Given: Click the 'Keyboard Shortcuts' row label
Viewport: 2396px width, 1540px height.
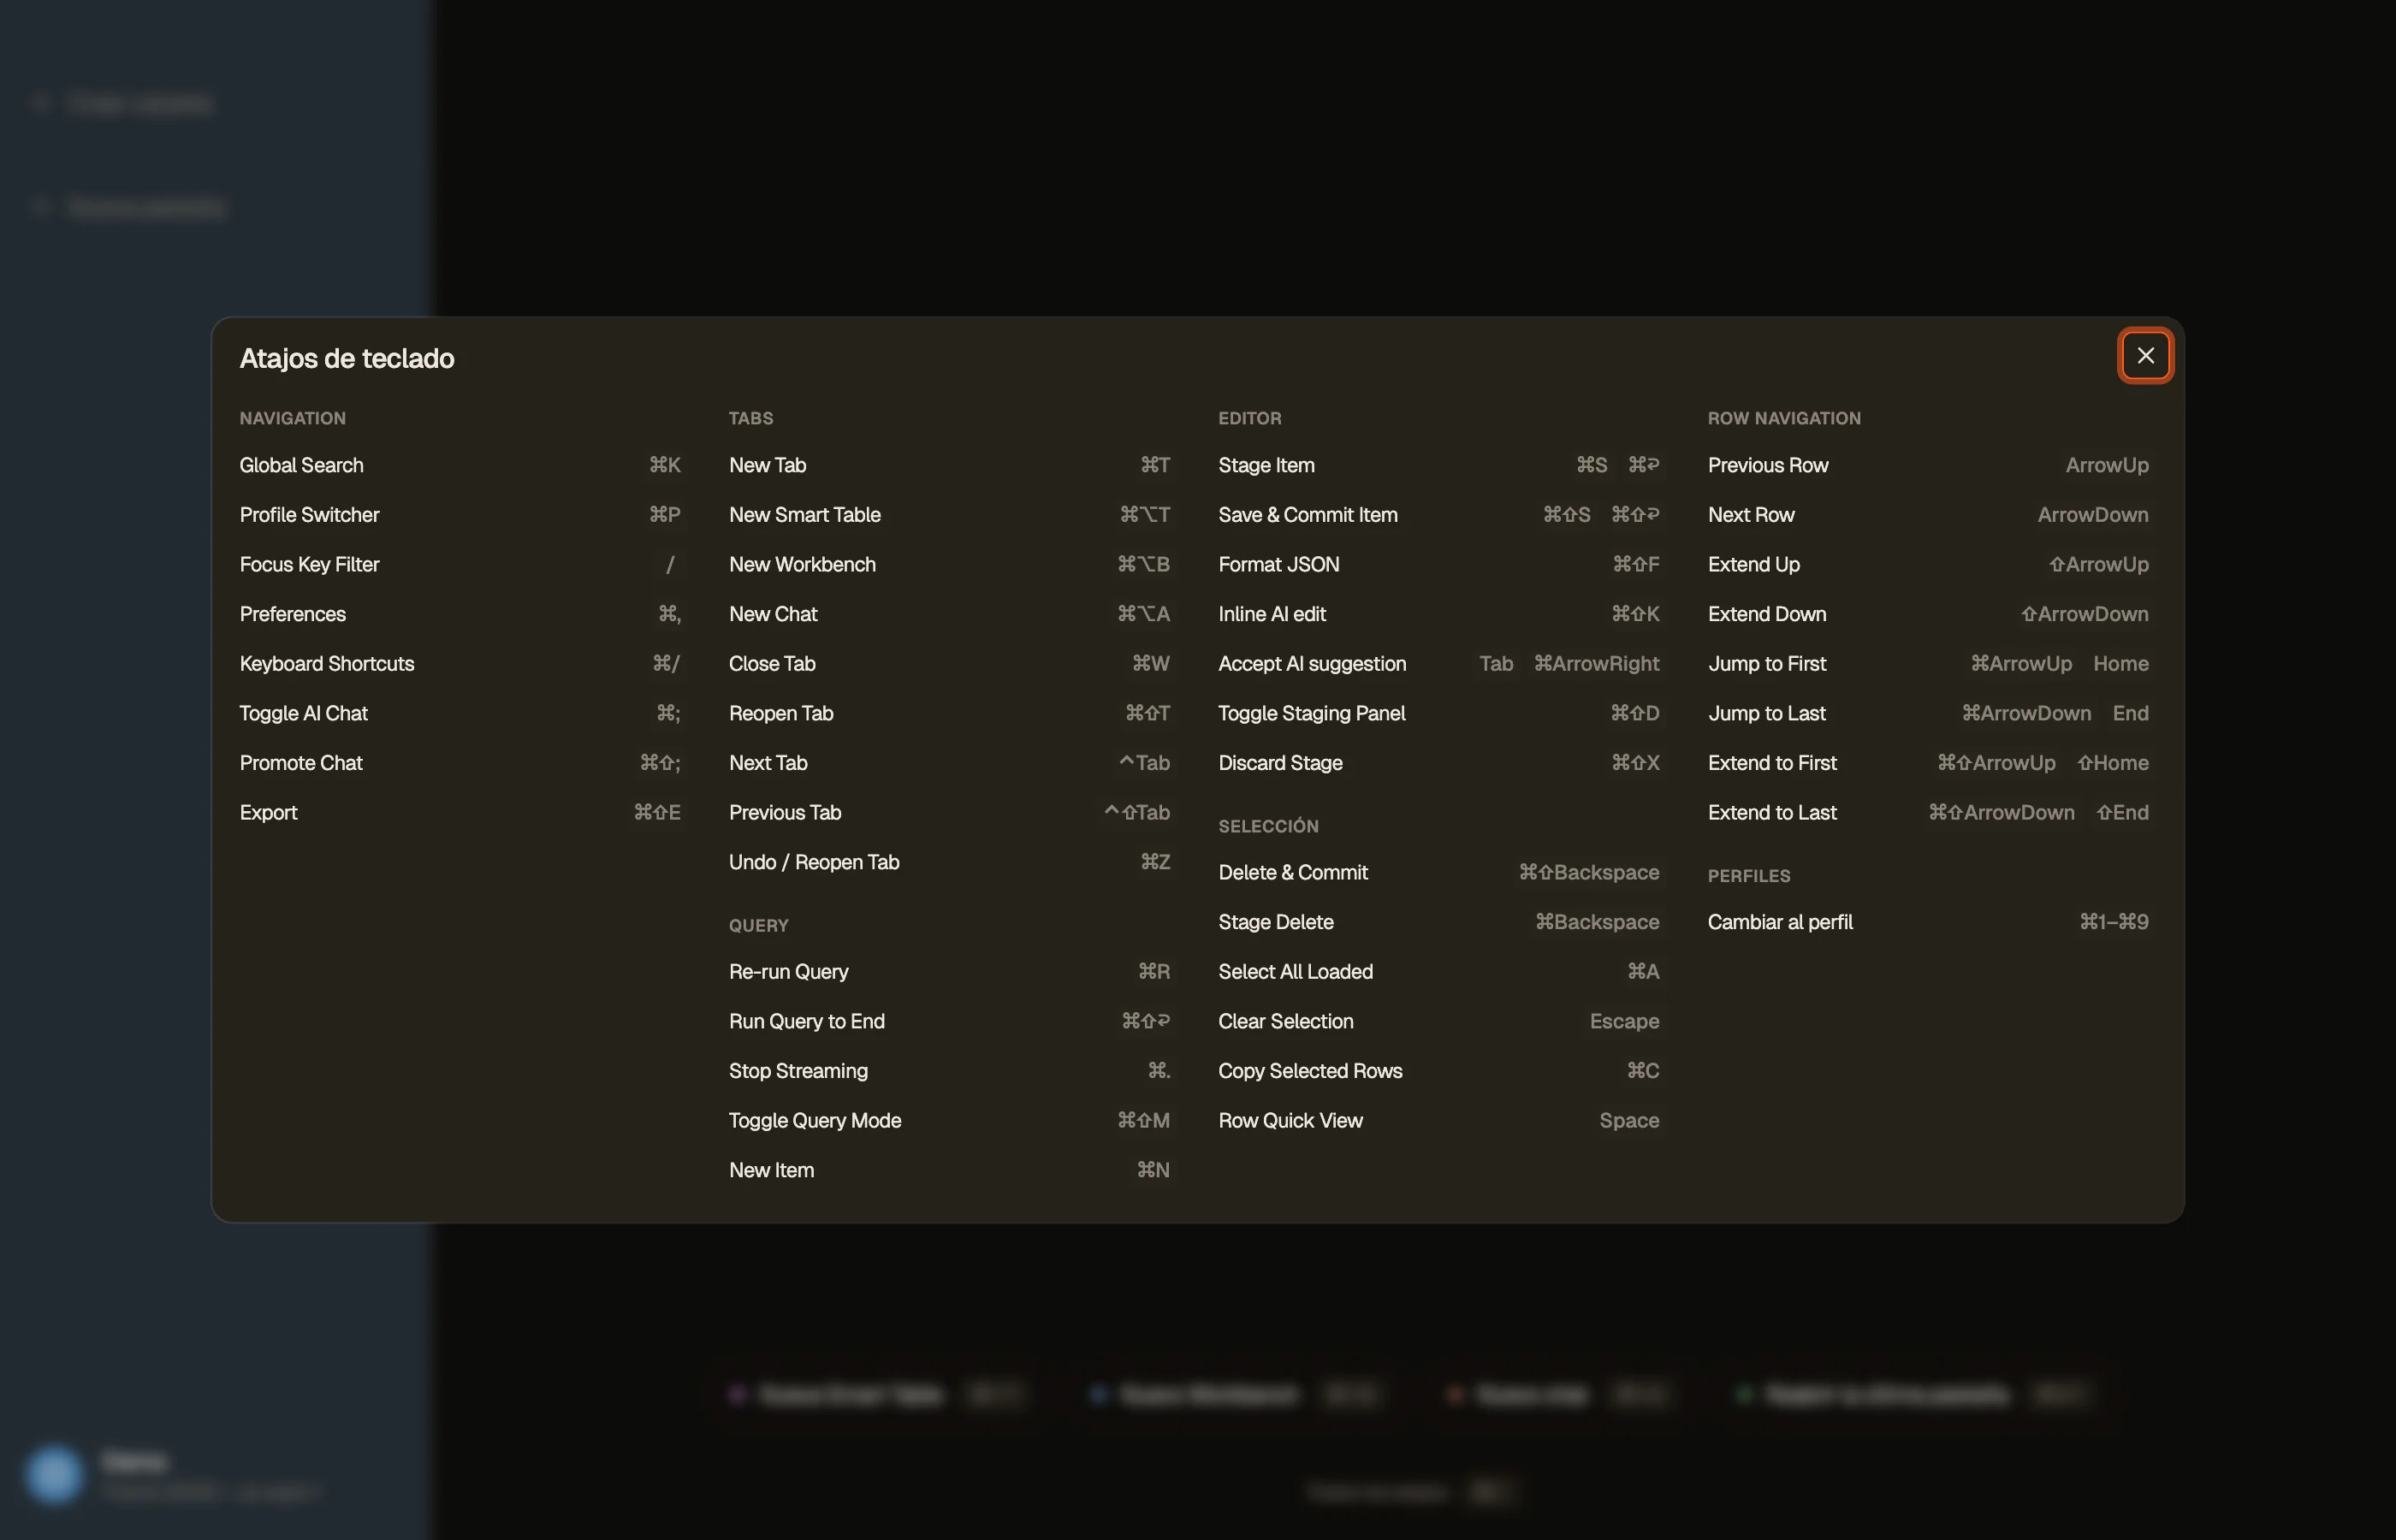Looking at the screenshot, I should click(x=326, y=664).
